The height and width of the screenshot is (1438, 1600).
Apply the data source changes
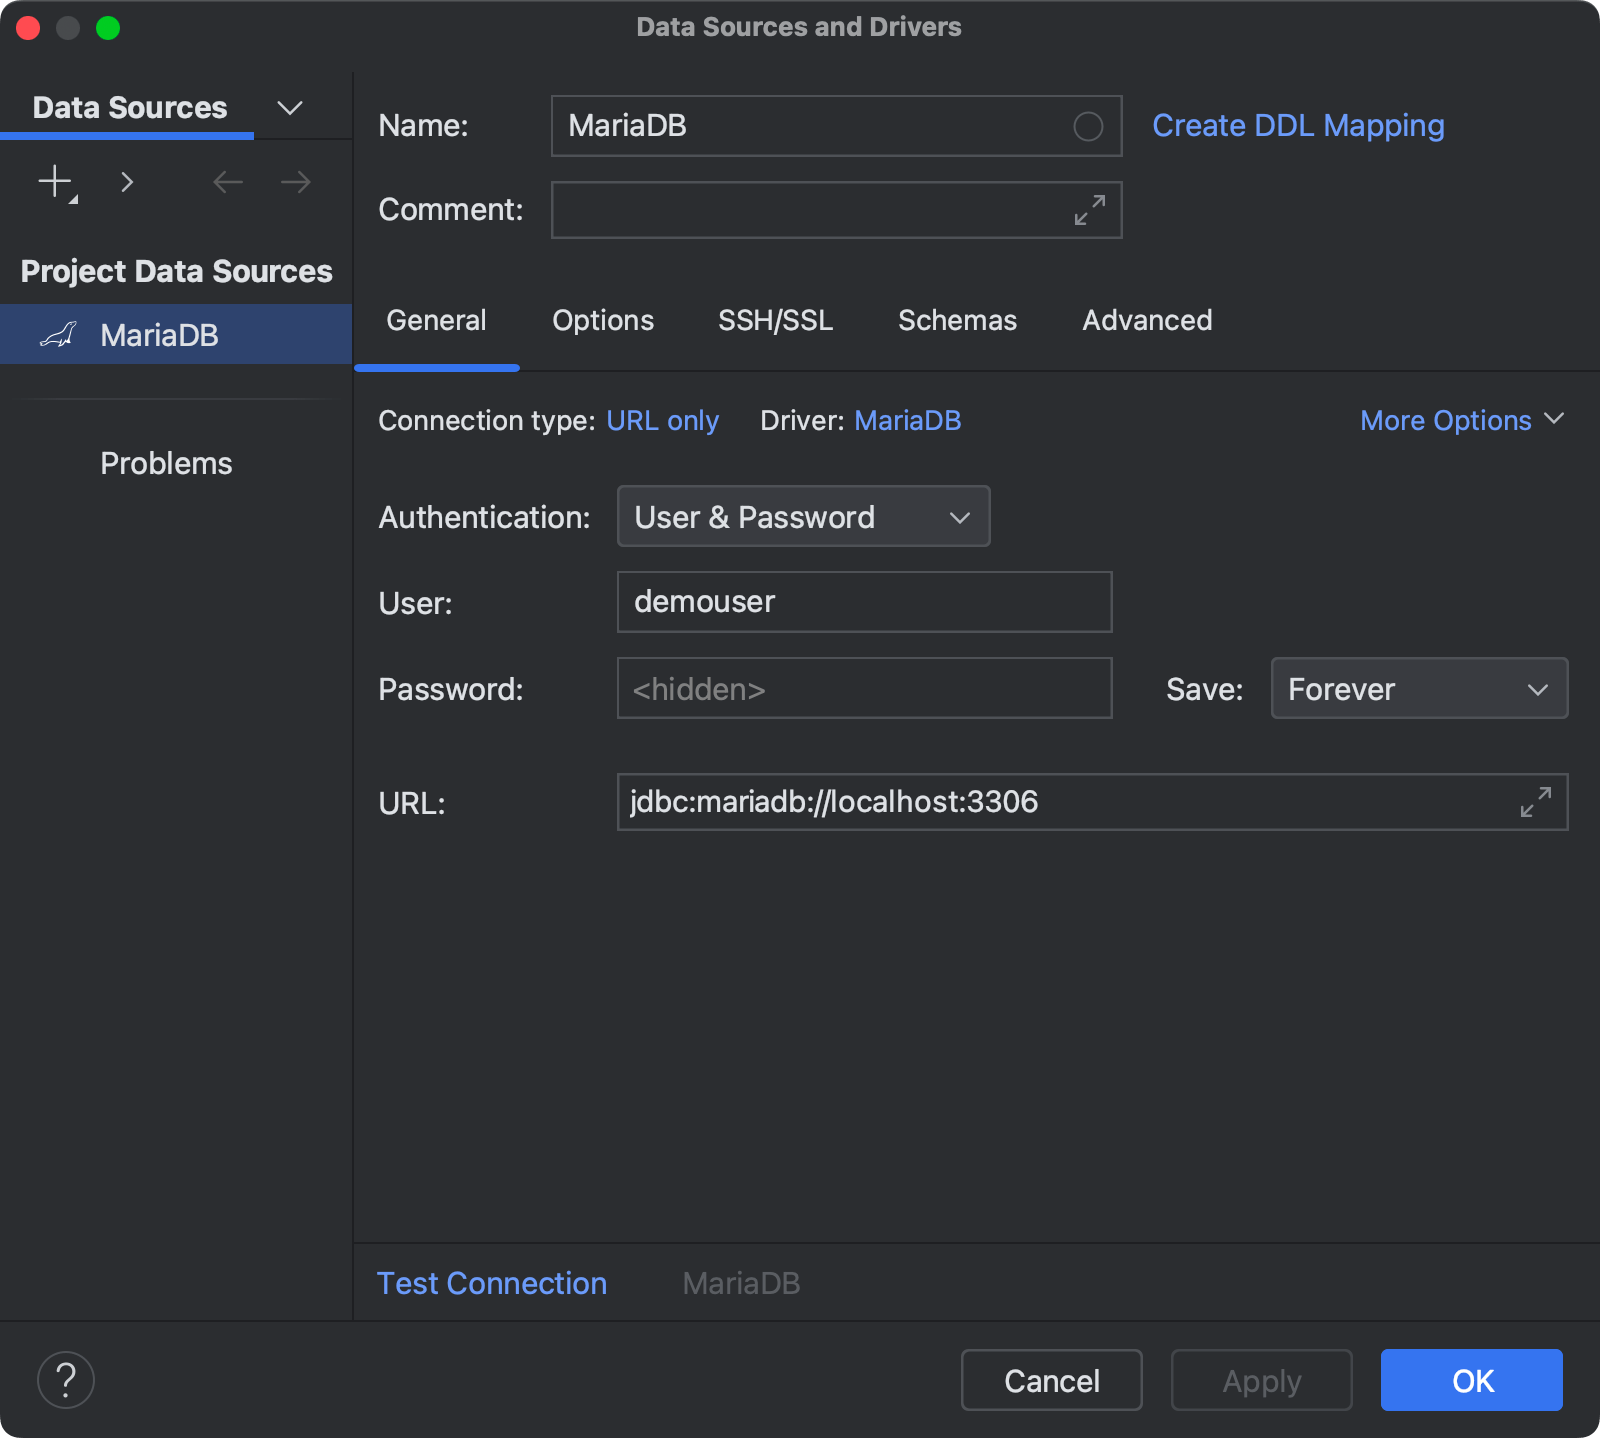[1260, 1380]
